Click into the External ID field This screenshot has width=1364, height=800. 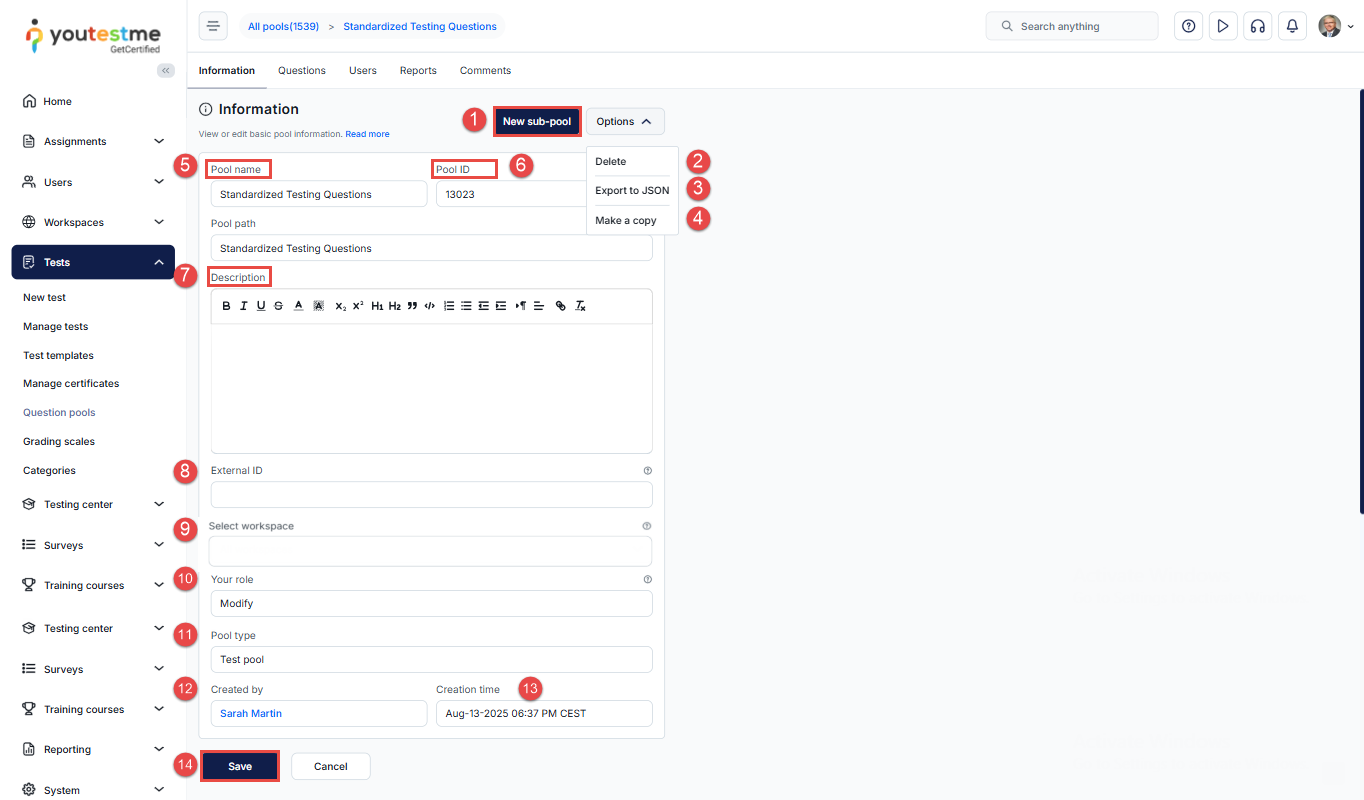tap(431, 495)
